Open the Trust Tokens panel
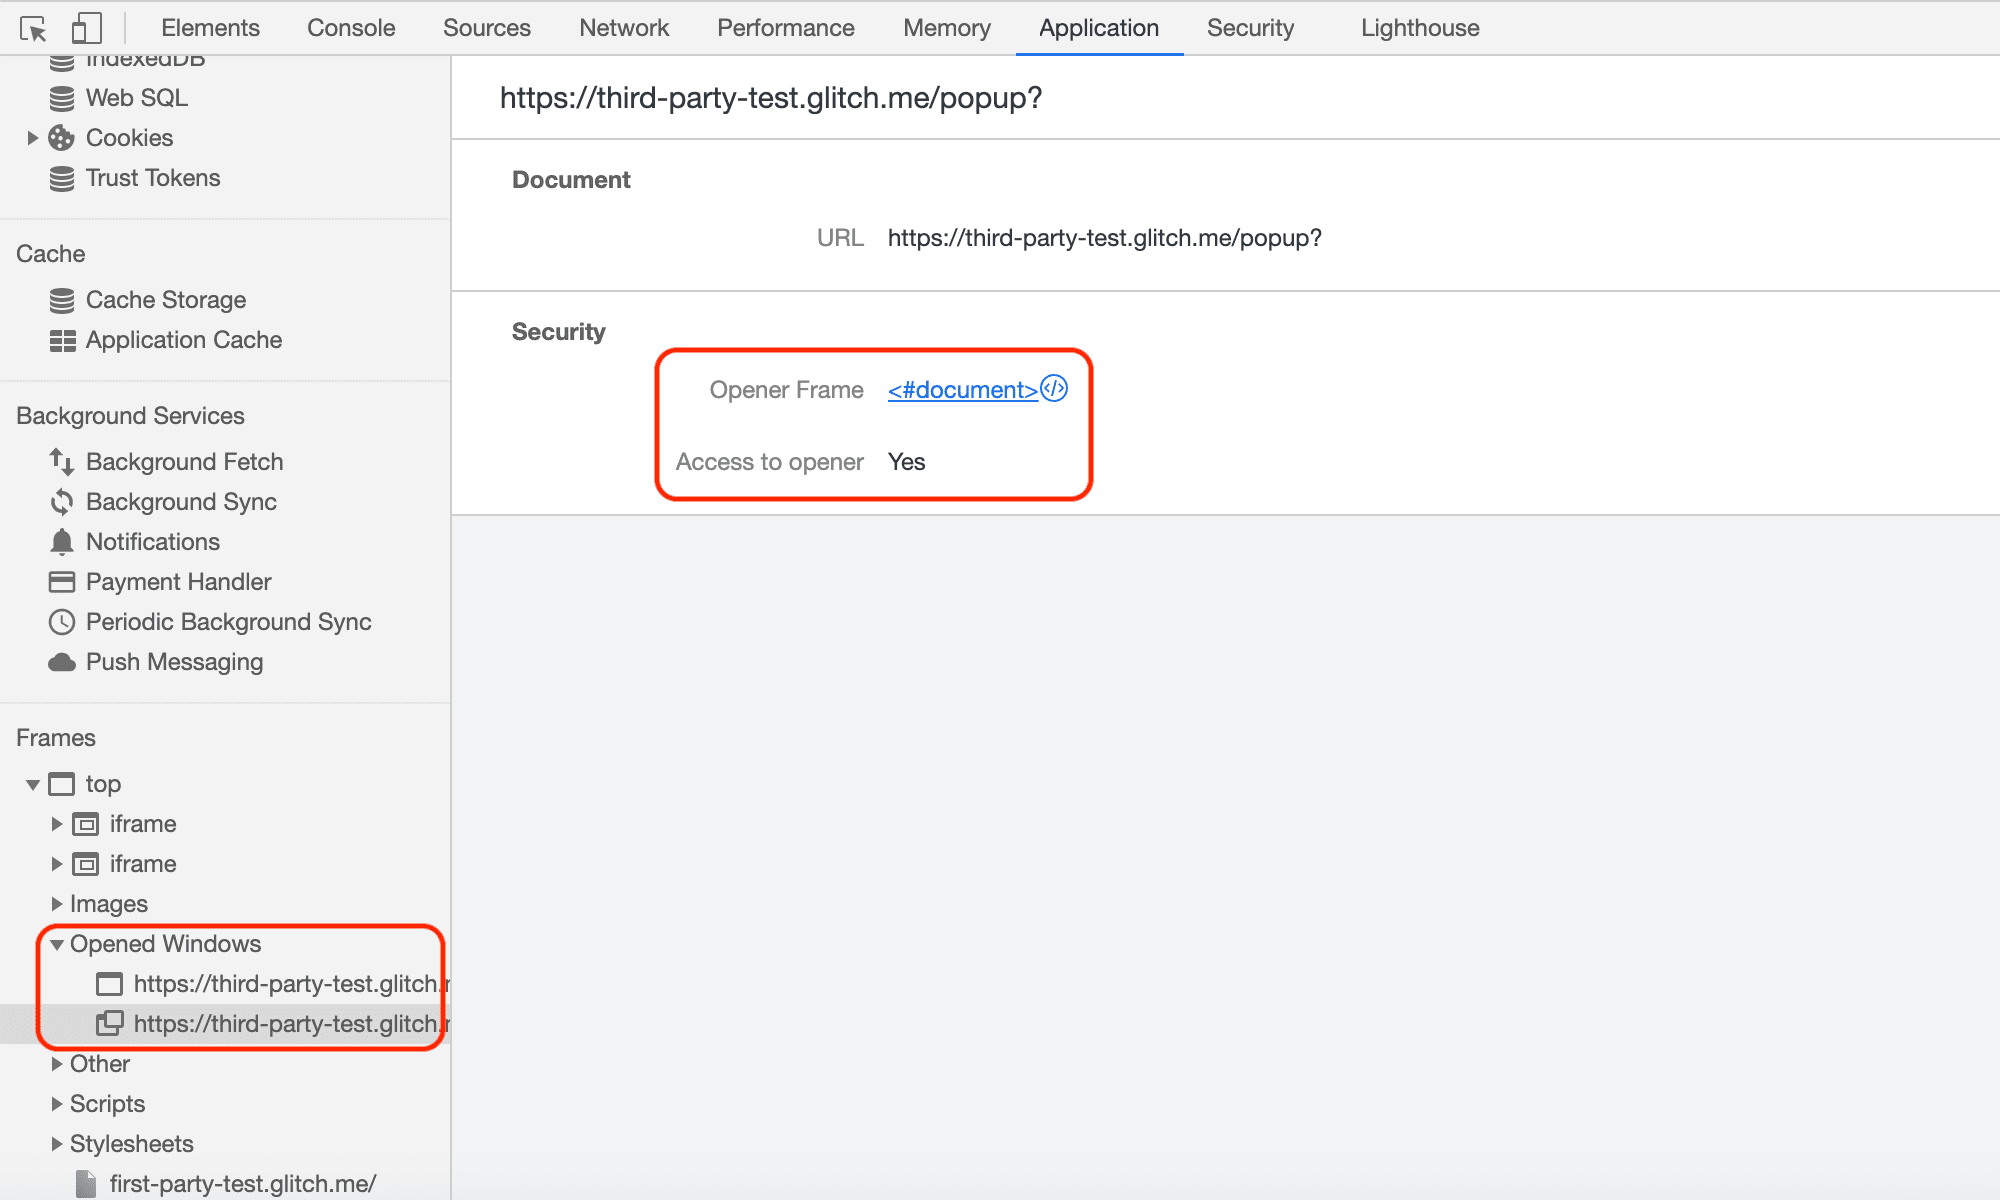This screenshot has width=2000, height=1200. [x=154, y=177]
